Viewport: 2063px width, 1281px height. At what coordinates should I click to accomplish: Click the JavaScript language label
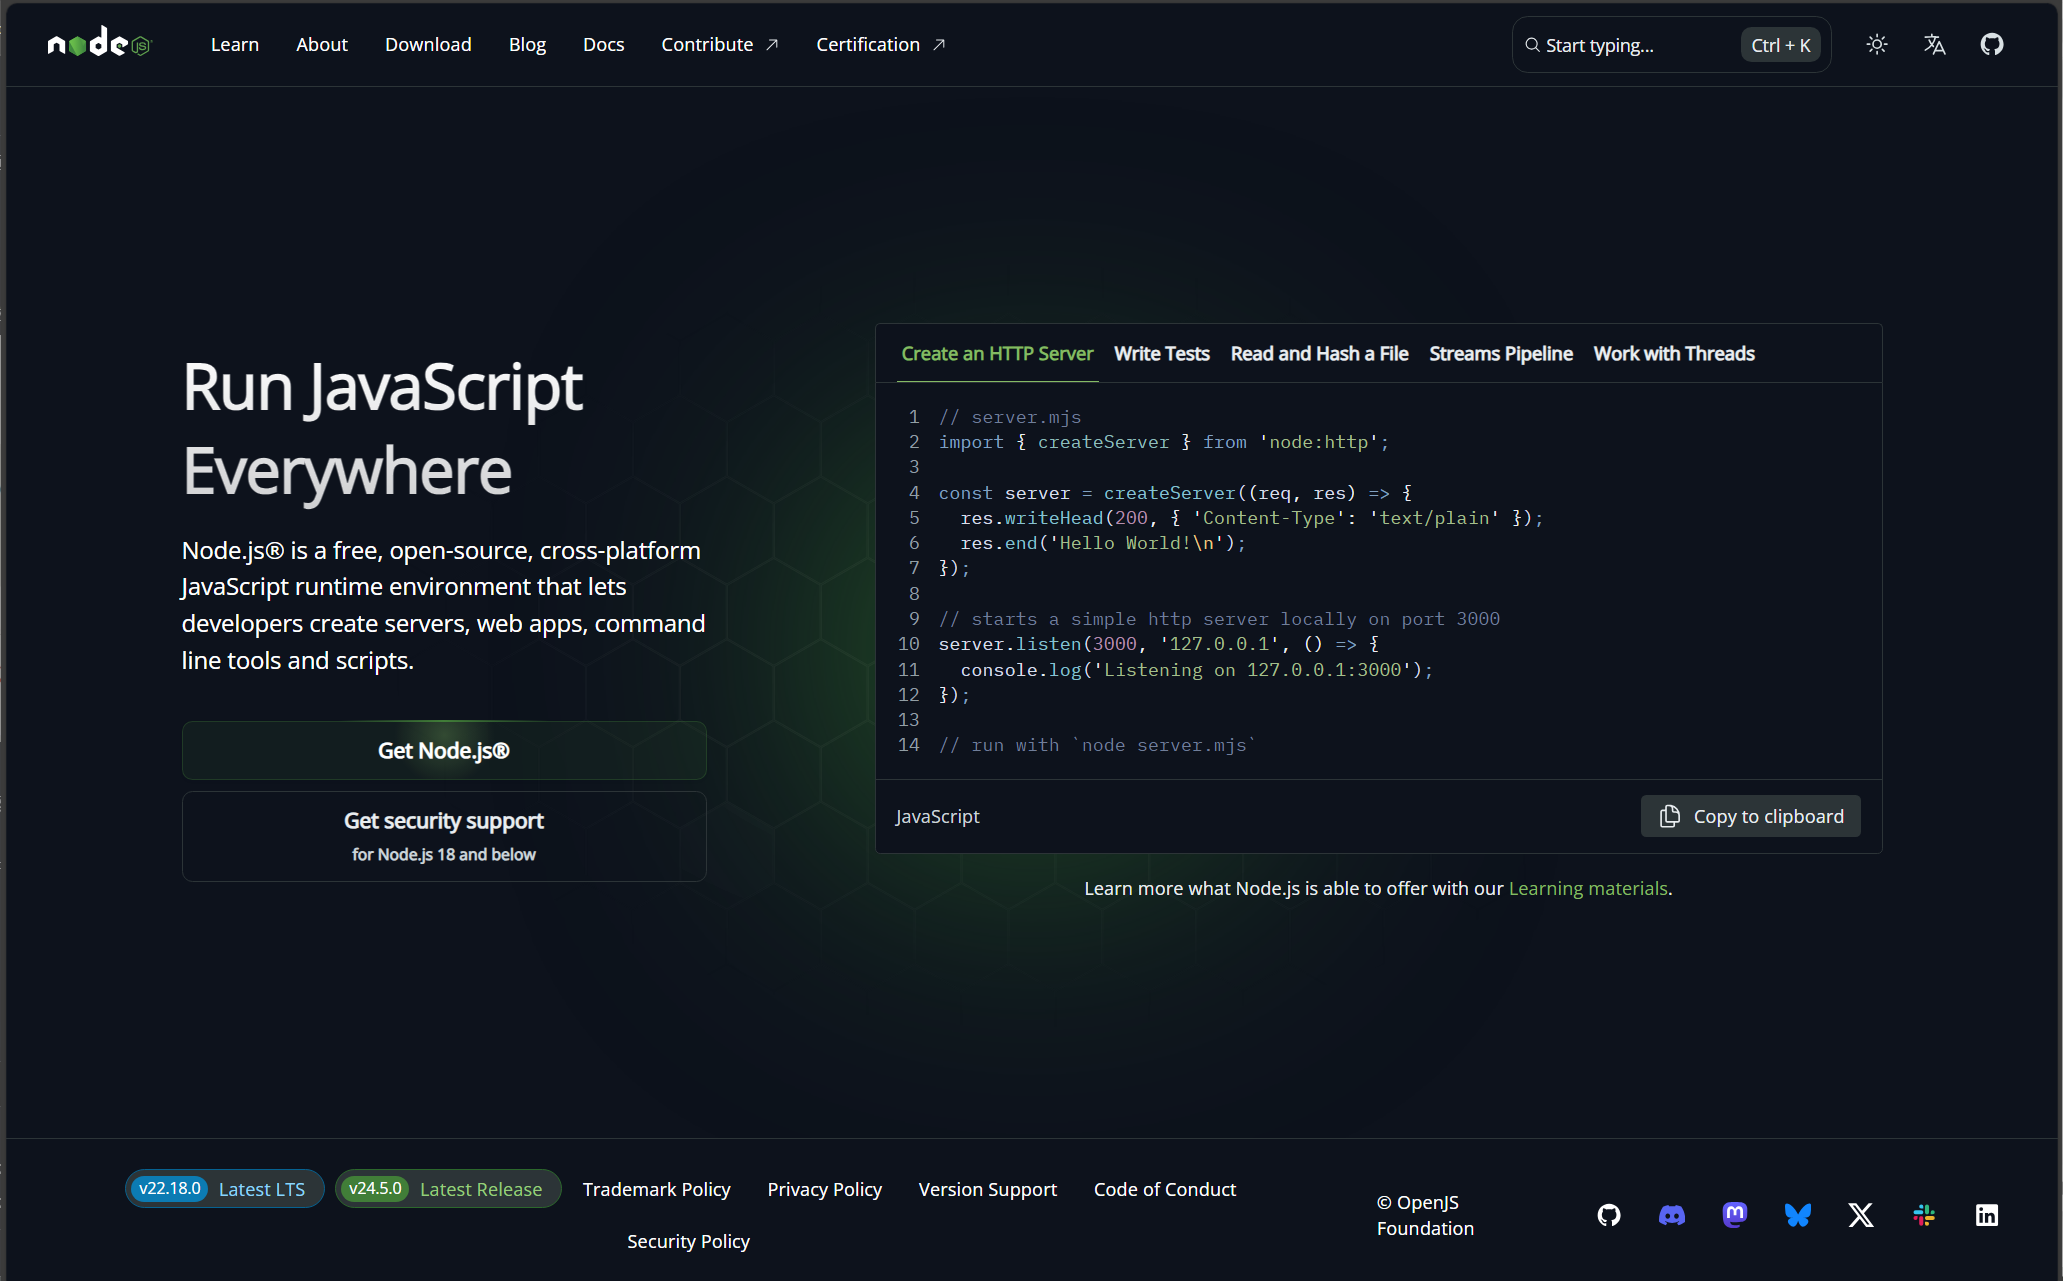click(937, 817)
